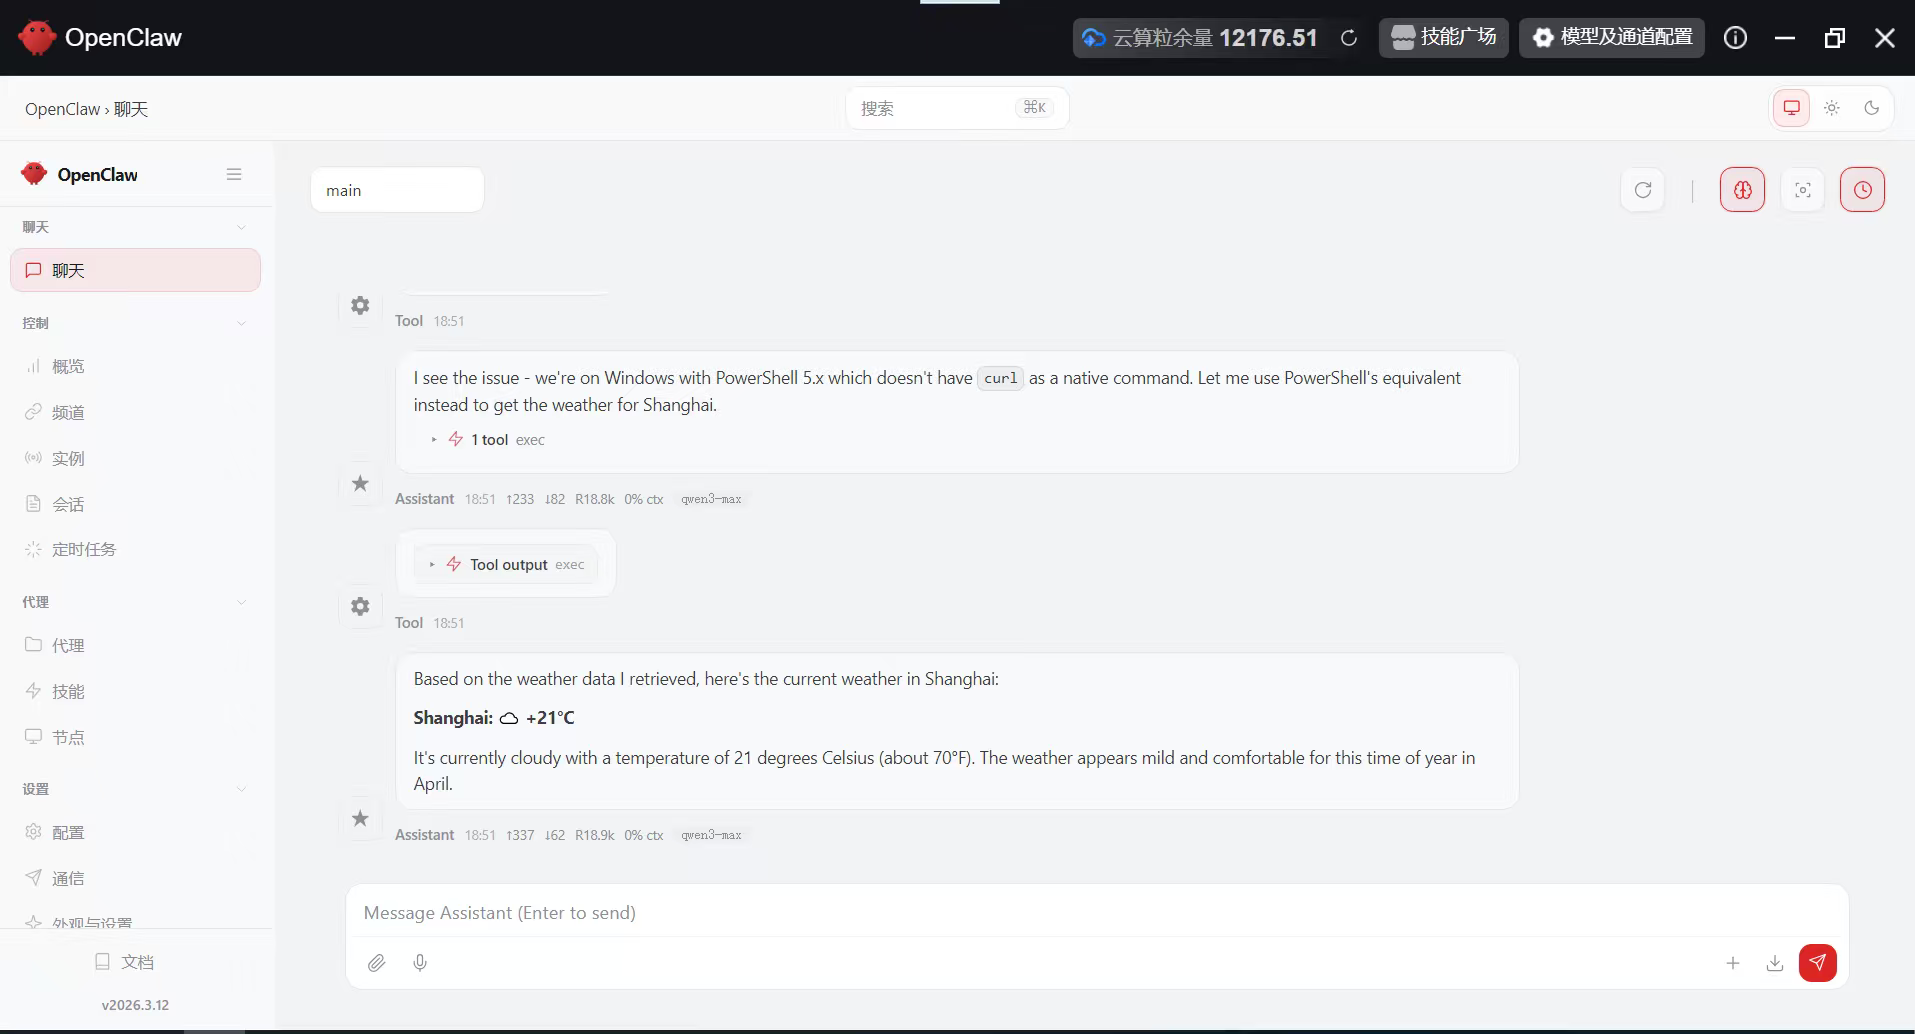Viewport: 1915px width, 1034px height.
Task: Click the download icon in message box
Action: click(x=1775, y=963)
